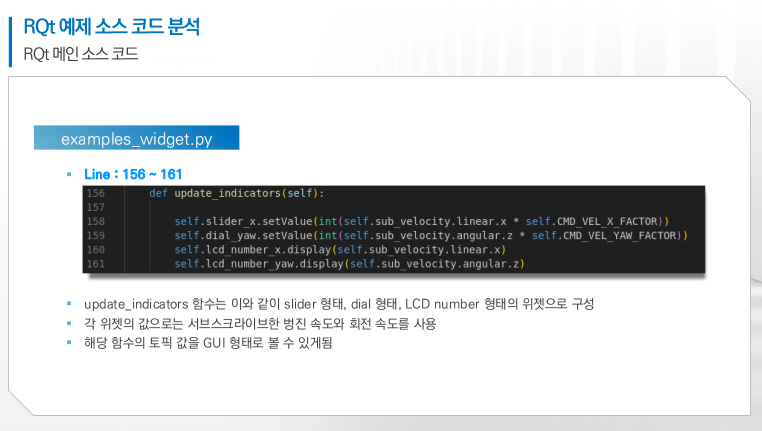Click the subtitle 'RQt 메인 소스 코드'

coord(81,53)
